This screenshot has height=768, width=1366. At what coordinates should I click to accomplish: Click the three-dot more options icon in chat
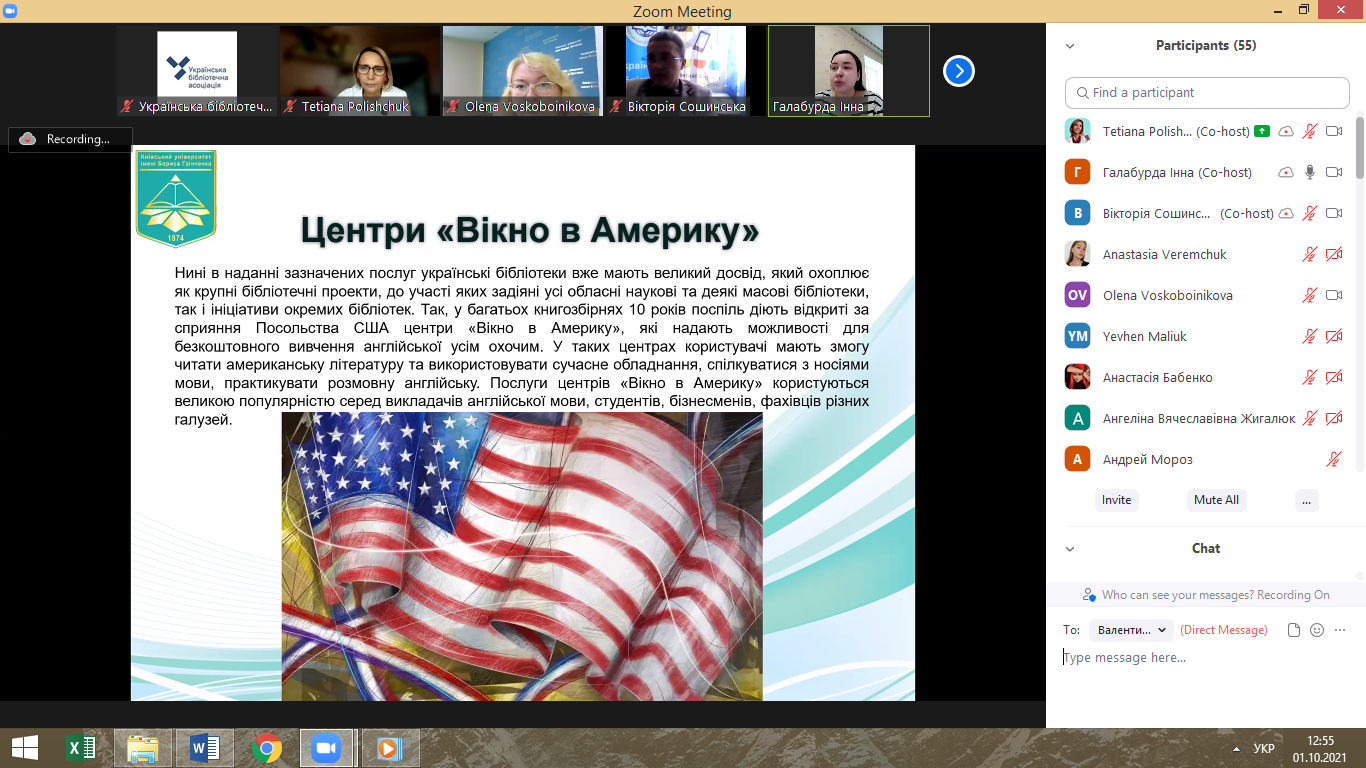click(1340, 630)
